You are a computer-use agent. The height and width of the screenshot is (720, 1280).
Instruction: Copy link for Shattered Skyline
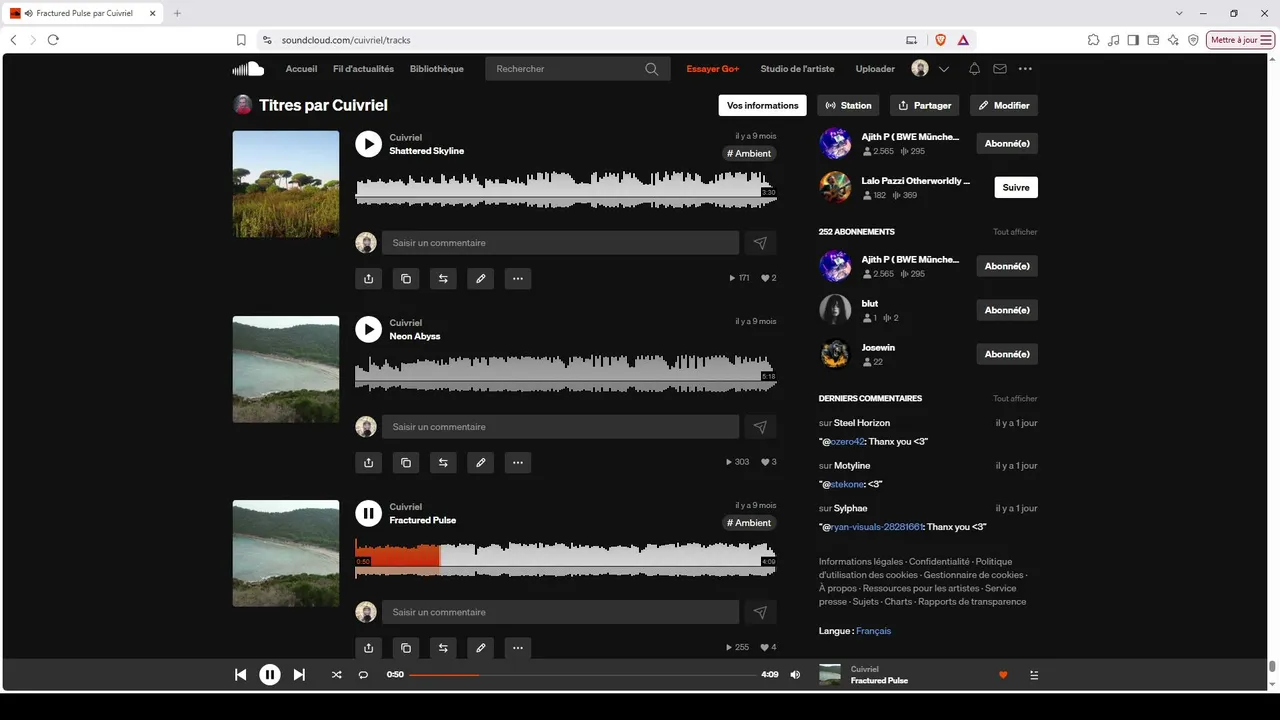(x=405, y=278)
